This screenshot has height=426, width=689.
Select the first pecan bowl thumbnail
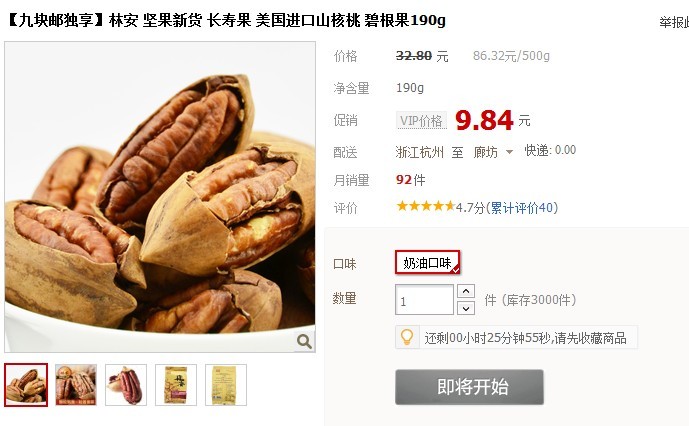[26, 385]
